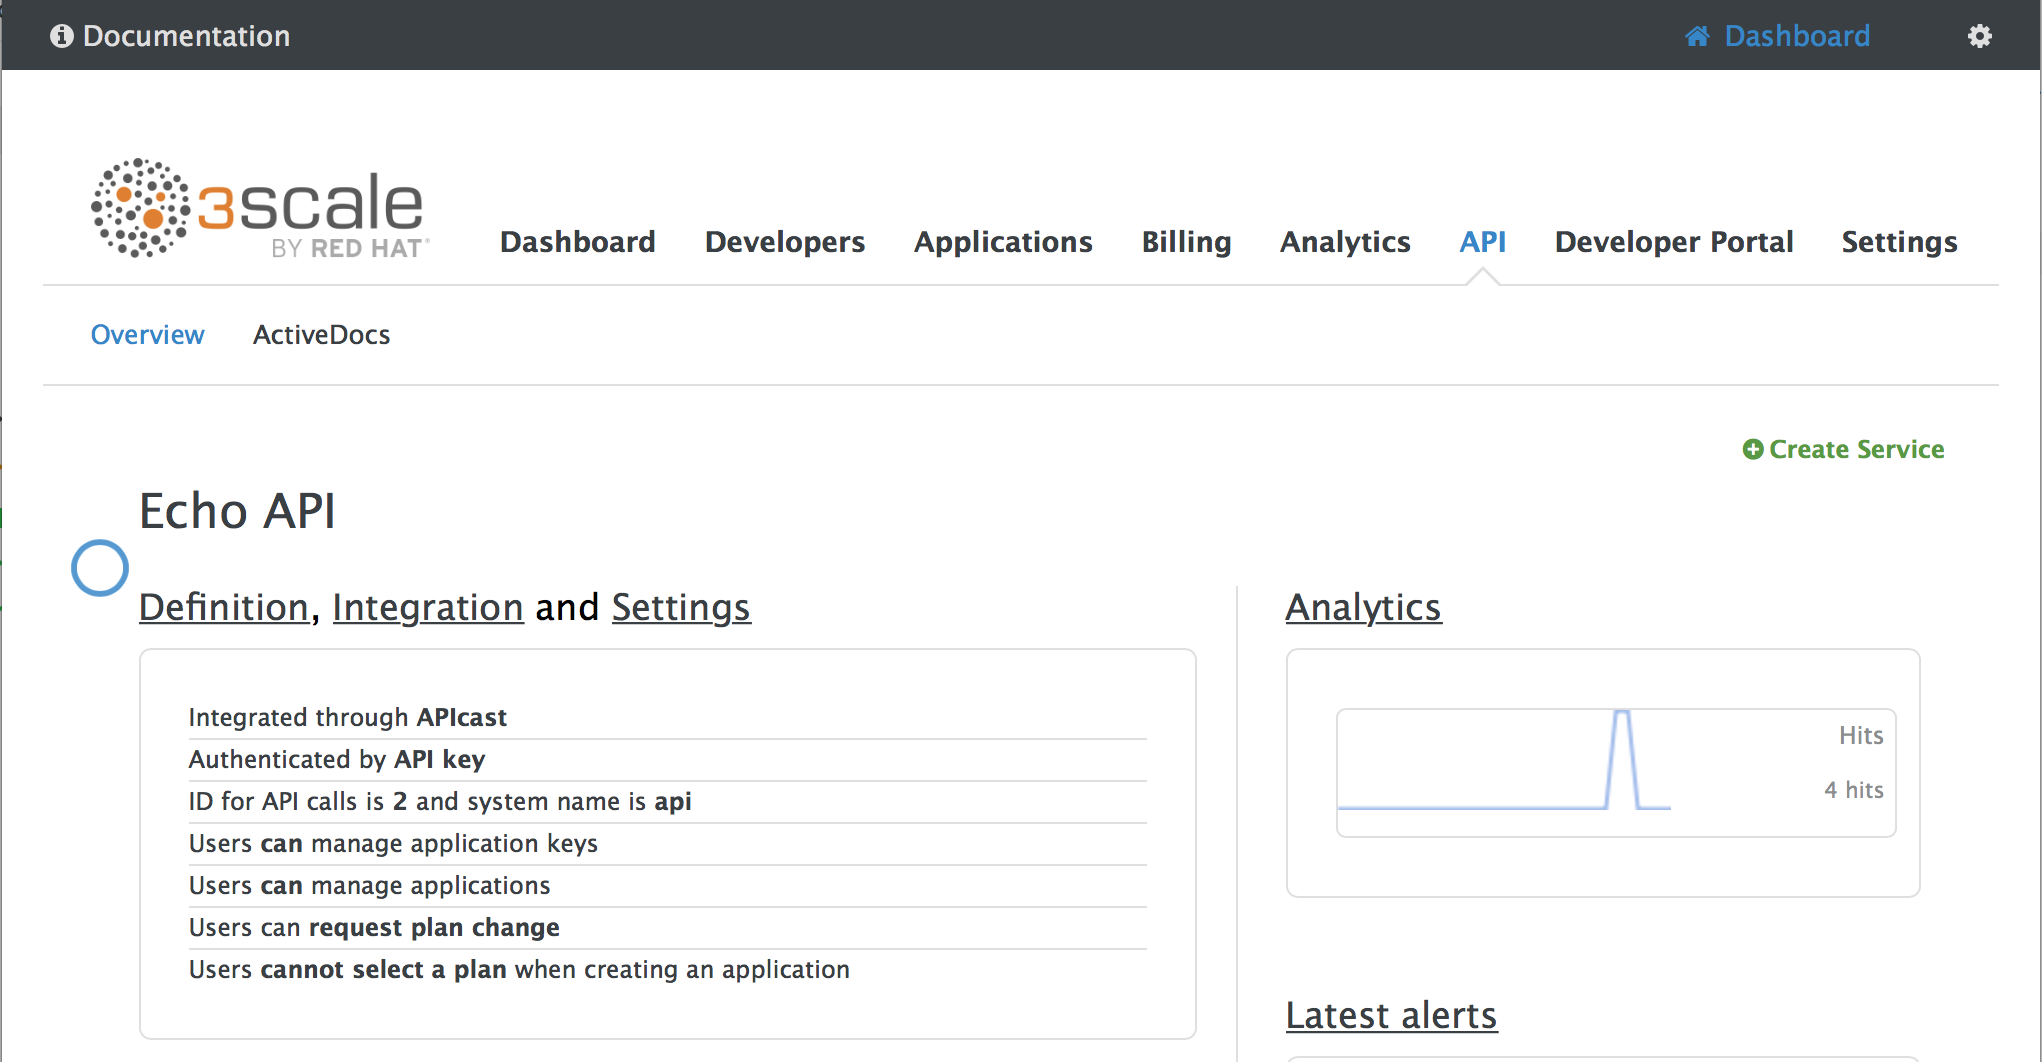The height and width of the screenshot is (1062, 2042).
Task: Open the Latest alerts link
Action: (1390, 1015)
